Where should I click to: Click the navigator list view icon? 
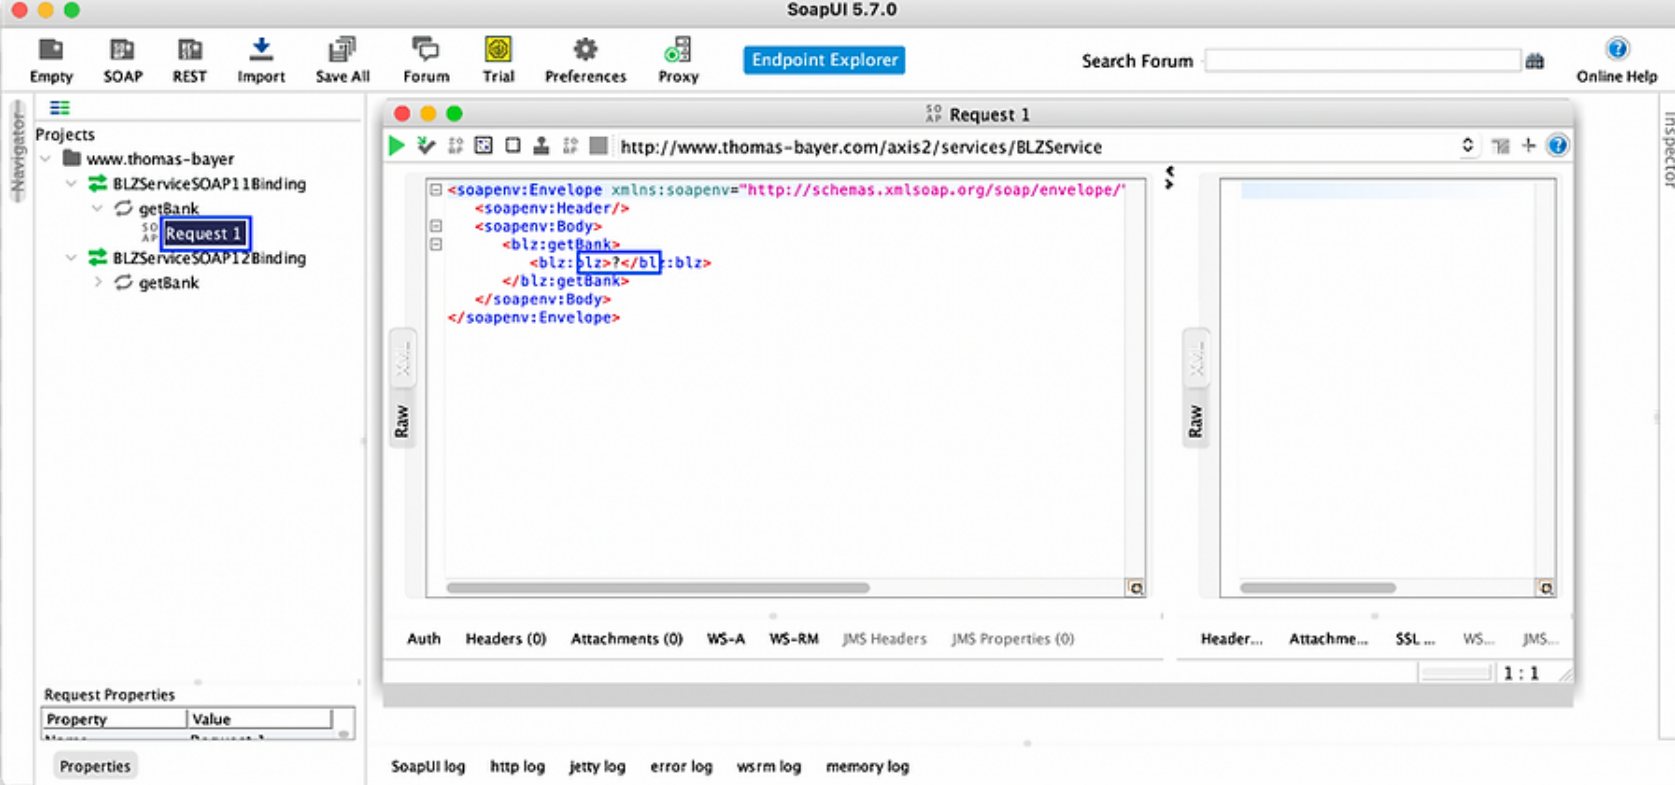pyautogui.click(x=60, y=108)
